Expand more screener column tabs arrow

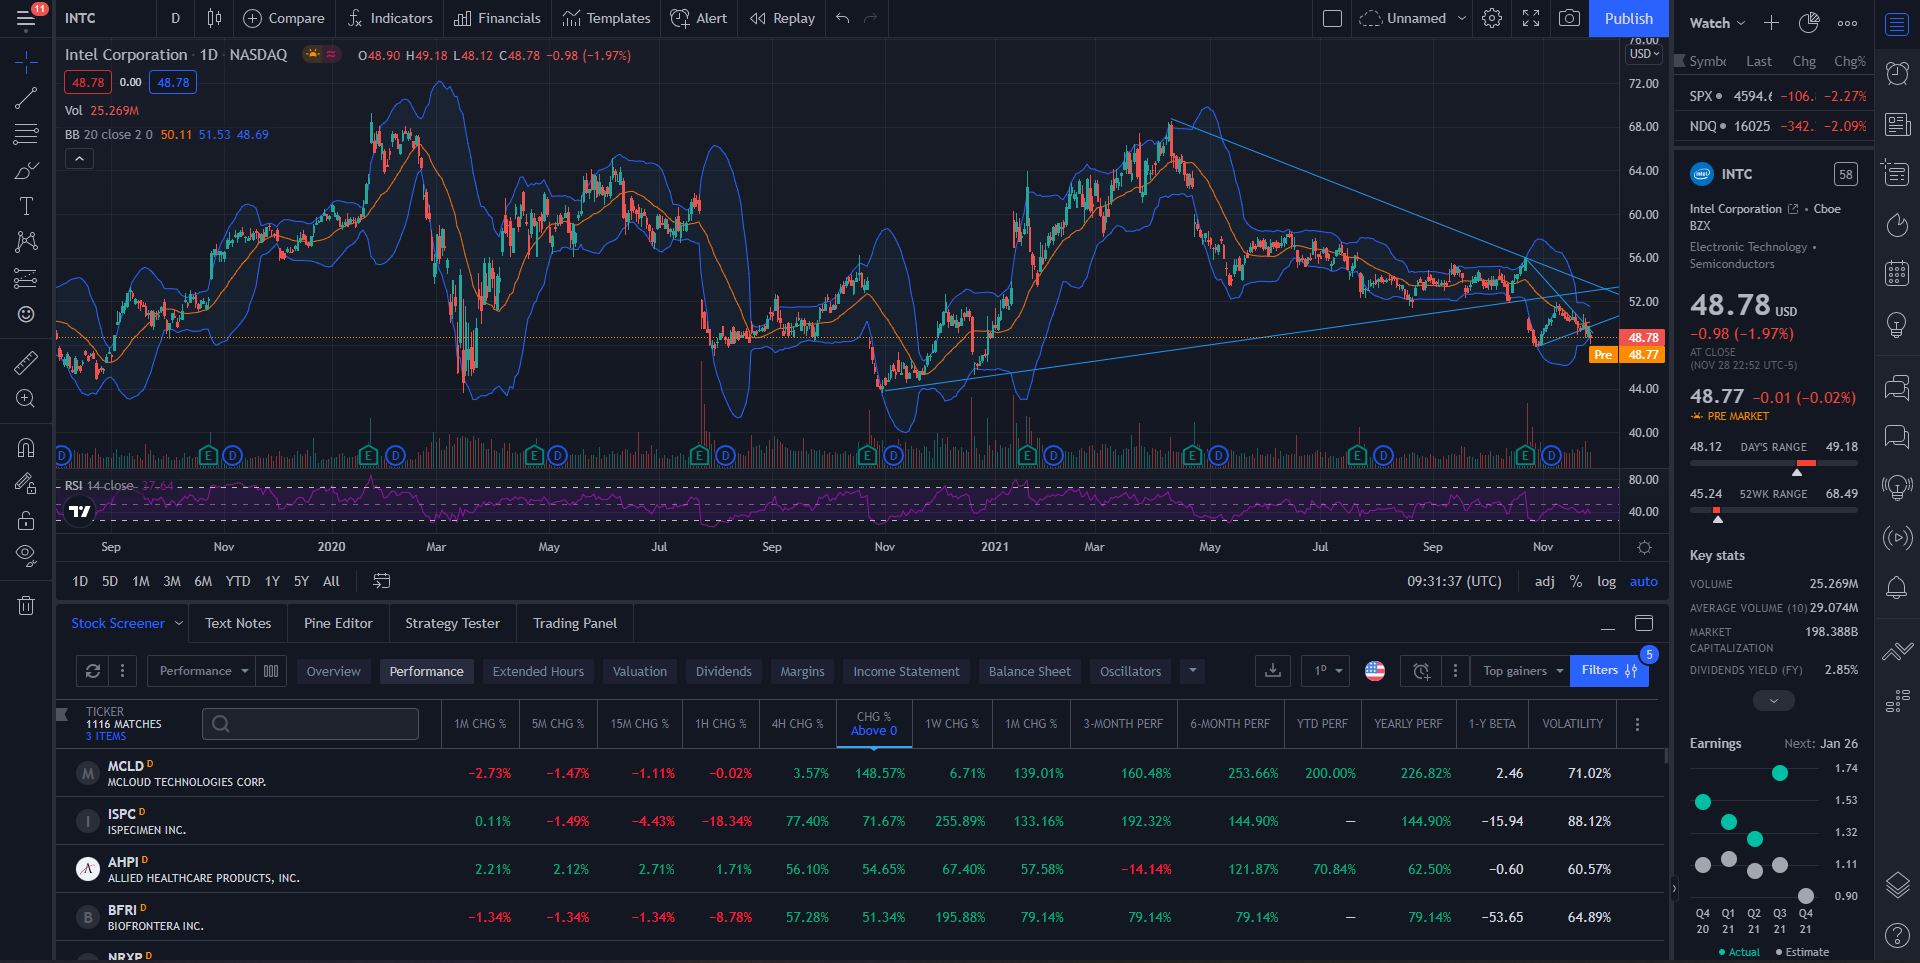pyautogui.click(x=1192, y=671)
